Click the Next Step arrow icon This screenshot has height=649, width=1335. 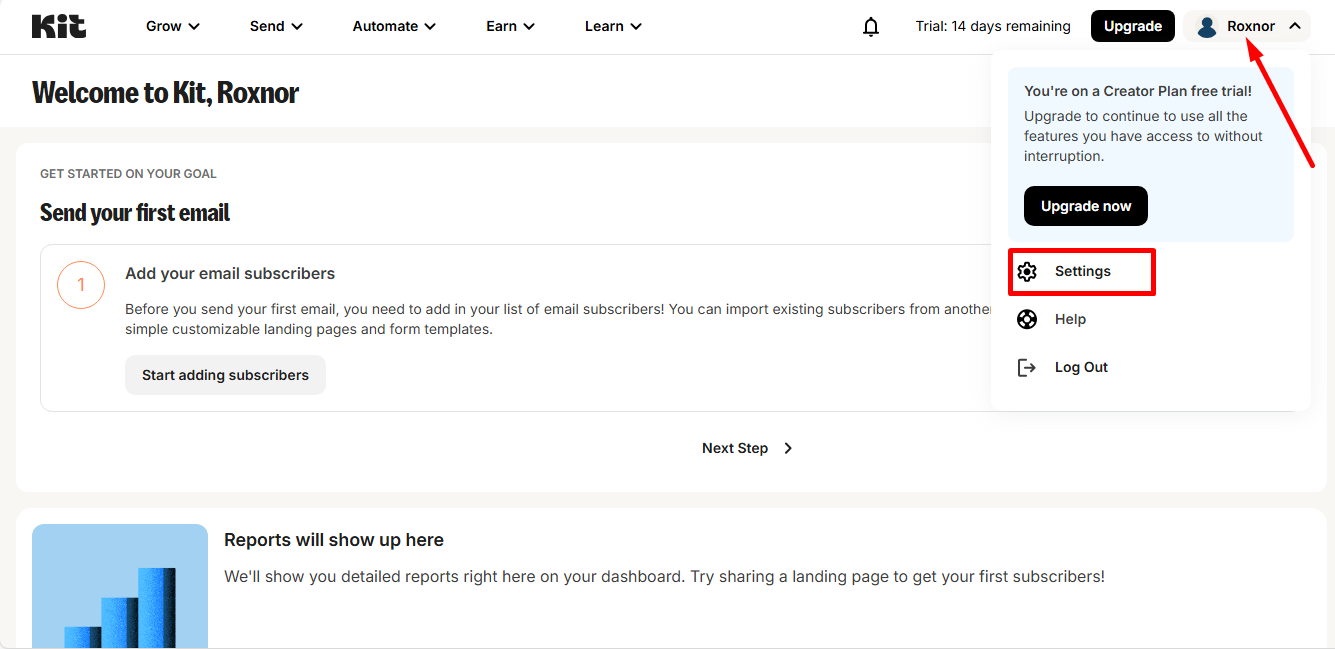coord(788,448)
